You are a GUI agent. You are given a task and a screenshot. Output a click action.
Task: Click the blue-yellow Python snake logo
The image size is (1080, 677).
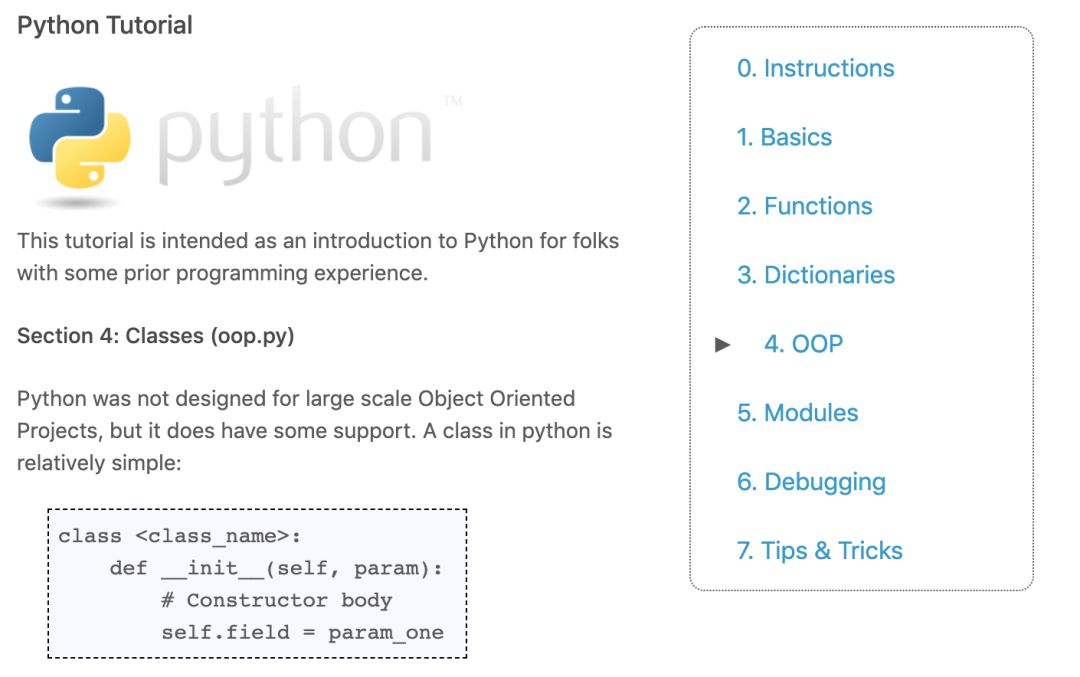pyautogui.click(x=80, y=138)
